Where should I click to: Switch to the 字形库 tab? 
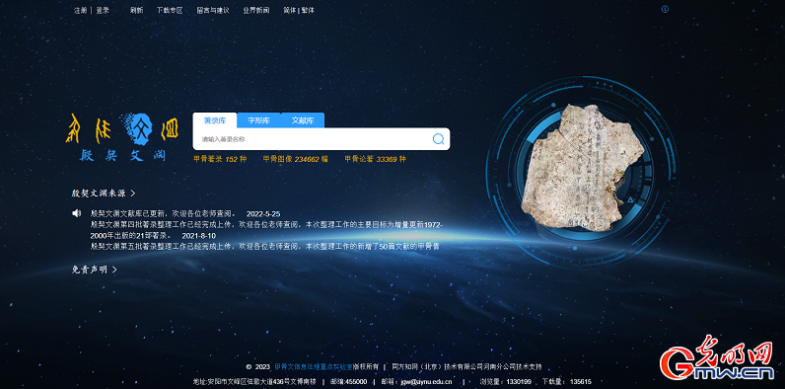[x=259, y=121]
